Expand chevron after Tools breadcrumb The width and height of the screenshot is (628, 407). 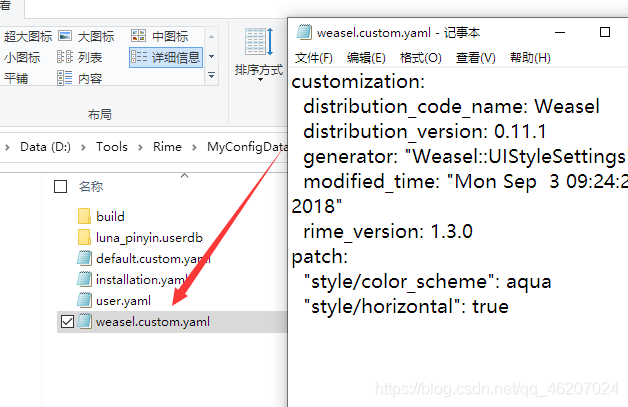pyautogui.click(x=140, y=147)
